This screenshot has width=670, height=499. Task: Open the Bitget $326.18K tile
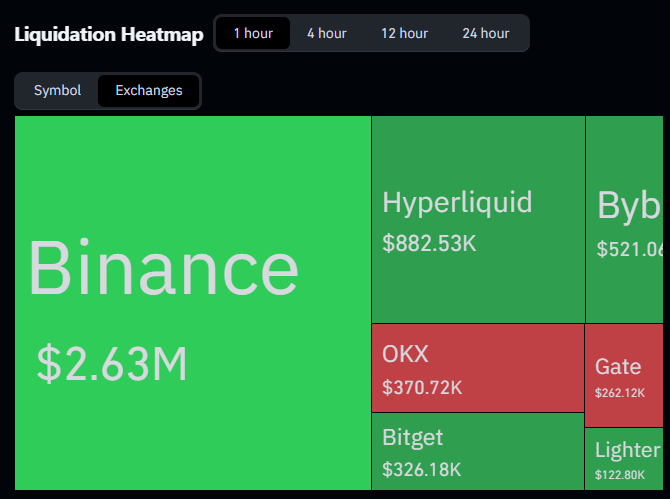[x=478, y=452]
